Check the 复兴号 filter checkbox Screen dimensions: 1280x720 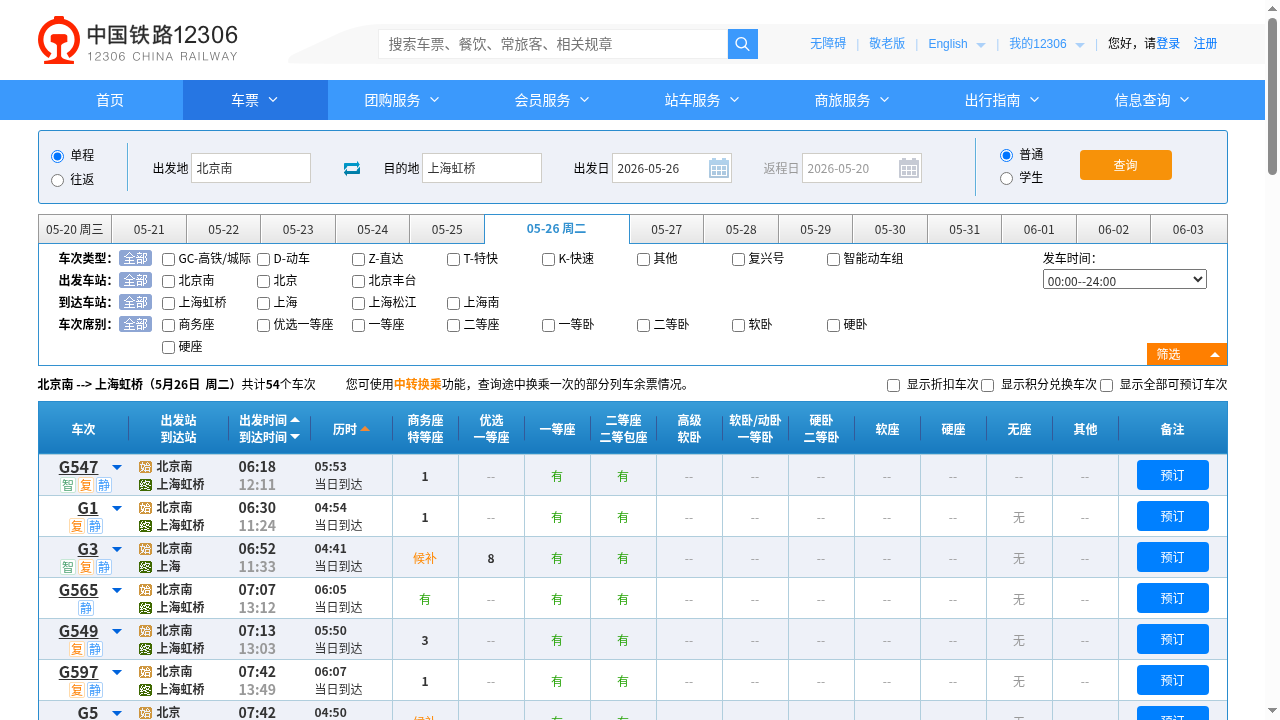pos(738,259)
